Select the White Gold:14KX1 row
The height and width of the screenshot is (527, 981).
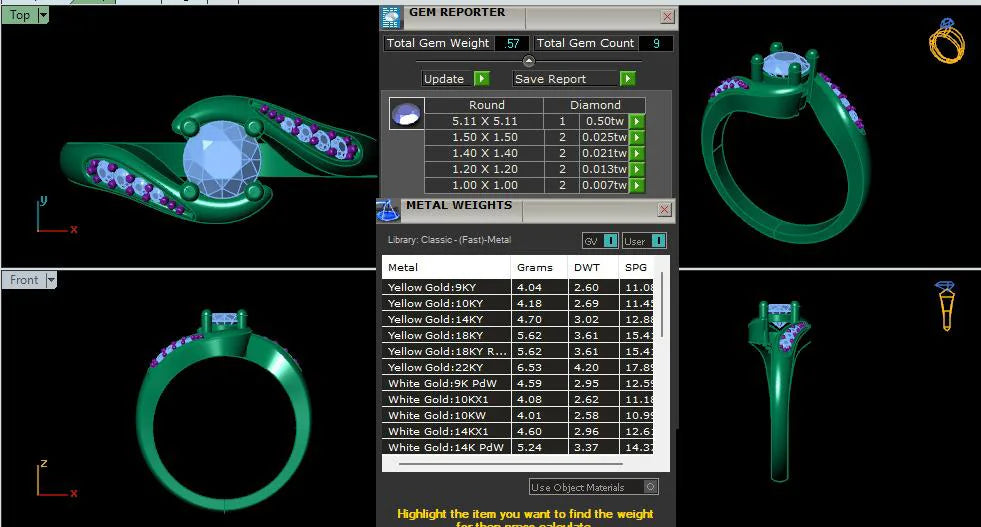[x=518, y=431]
